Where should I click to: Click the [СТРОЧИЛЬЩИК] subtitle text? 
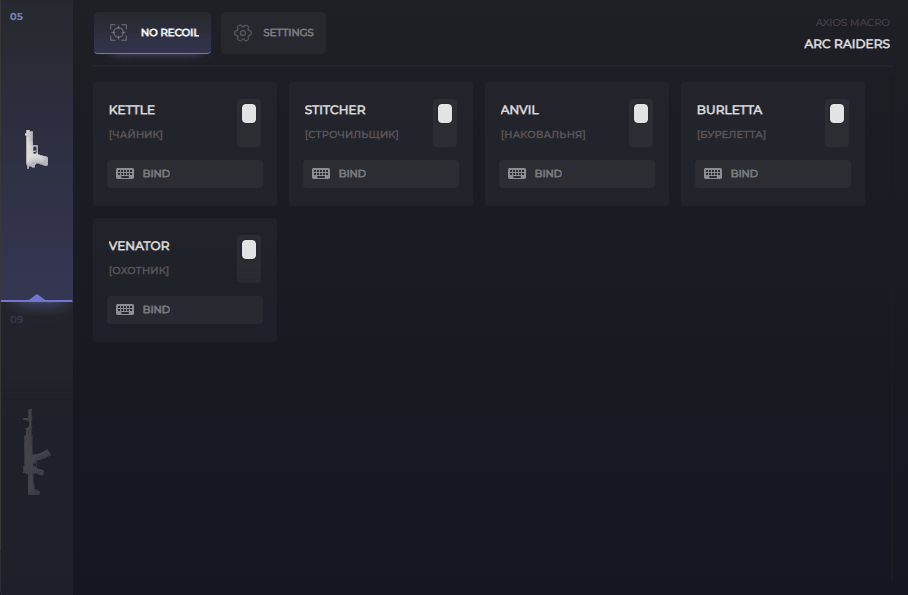(352, 134)
